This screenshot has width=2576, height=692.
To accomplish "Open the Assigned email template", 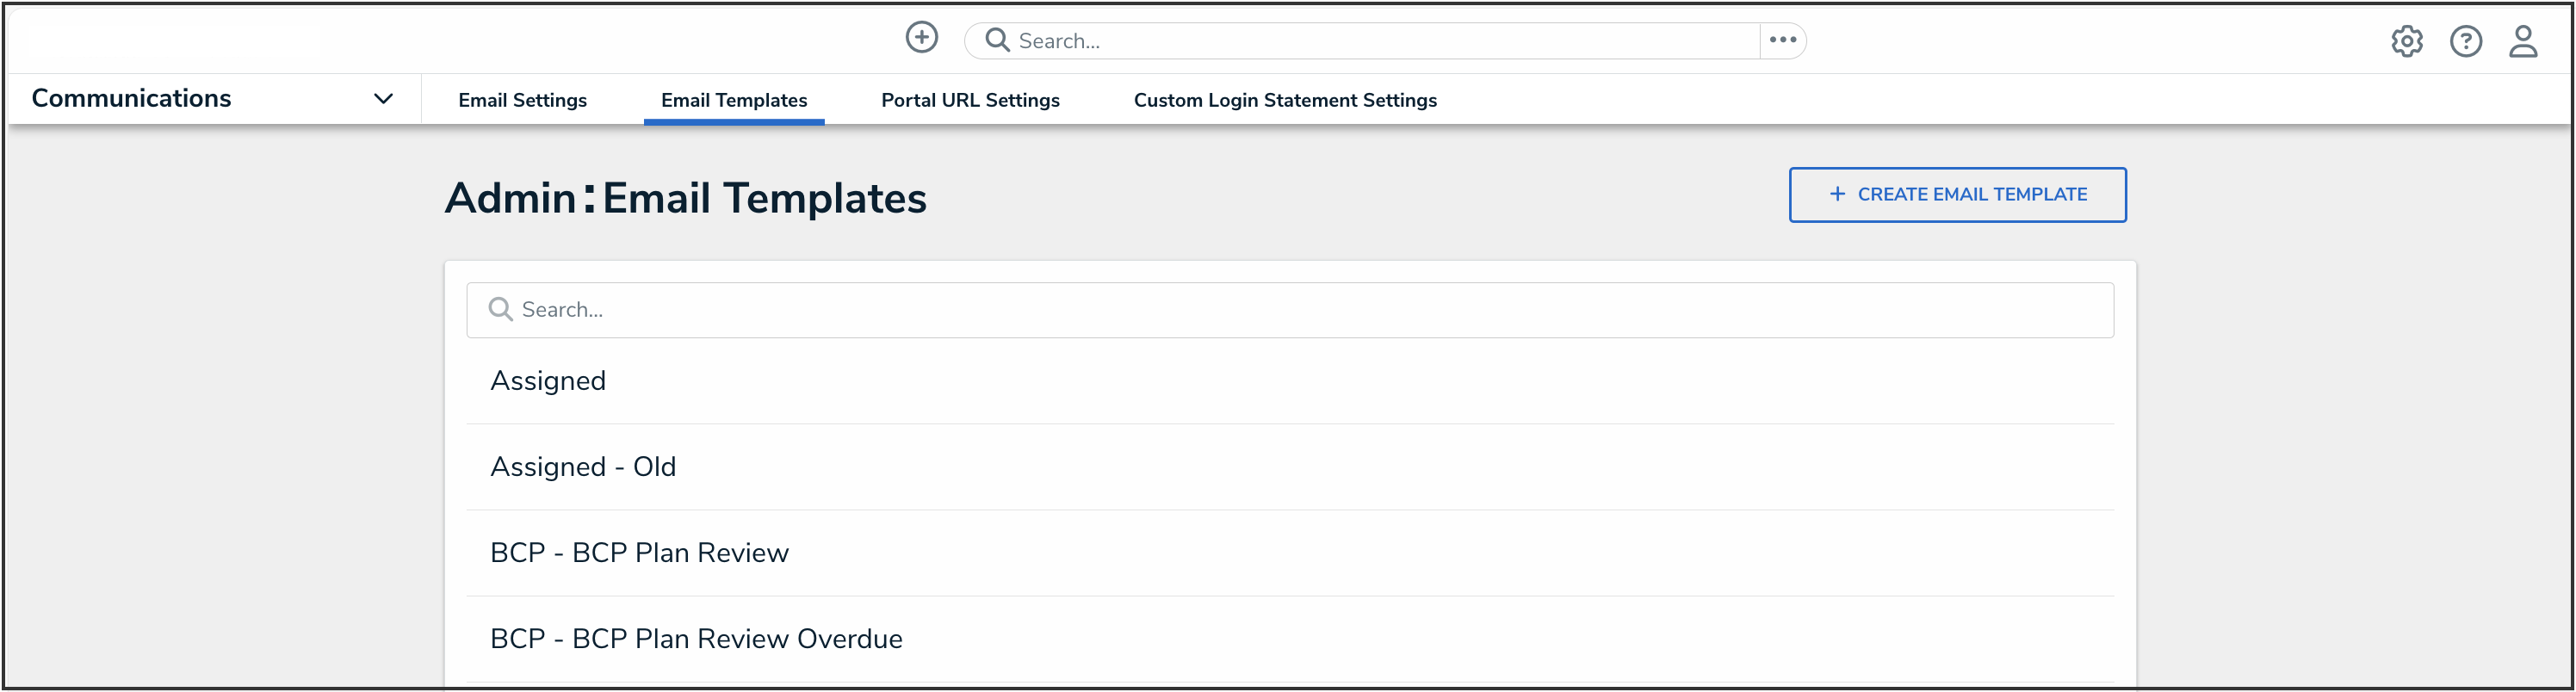I will [x=548, y=381].
